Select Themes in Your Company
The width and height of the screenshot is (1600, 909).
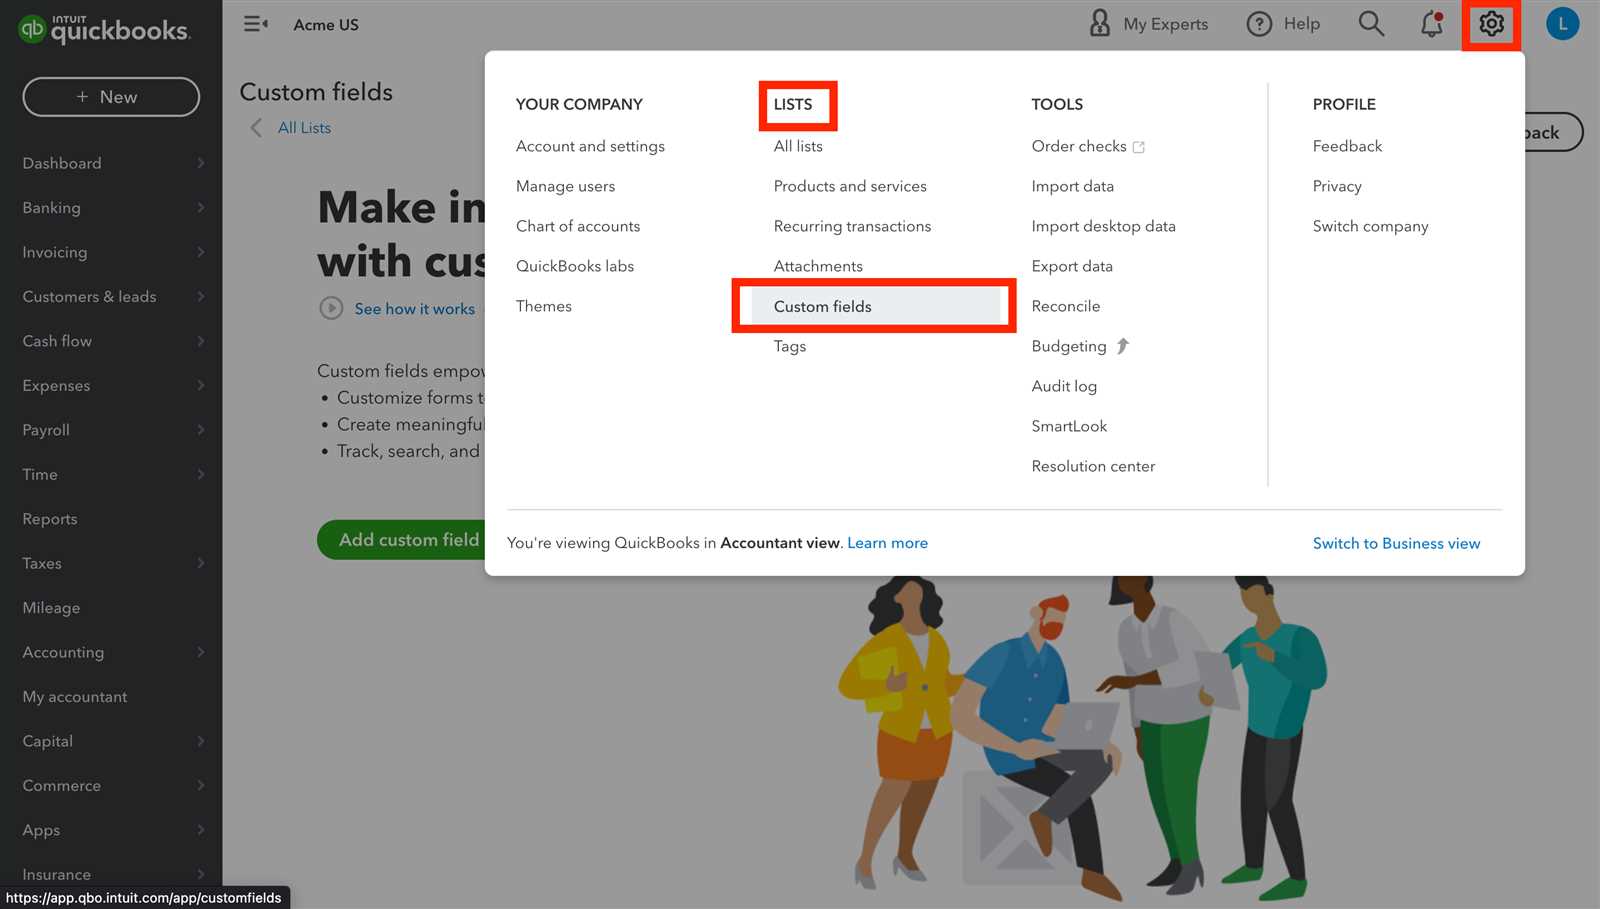(544, 306)
